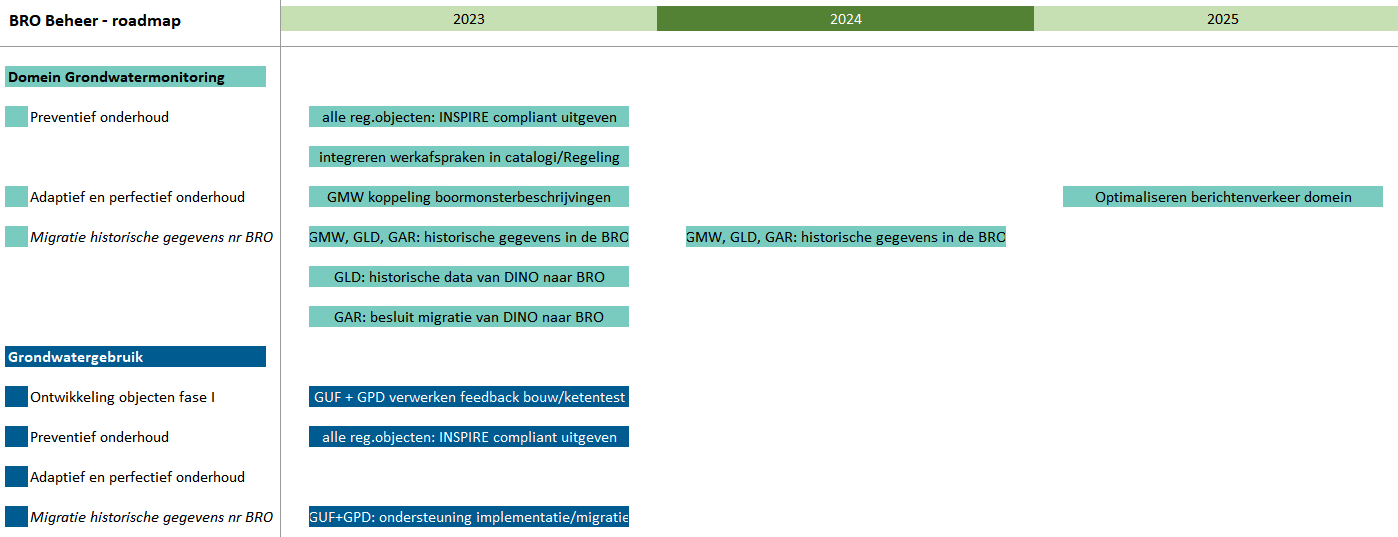Image resolution: width=1398 pixels, height=537 pixels.
Task: Select the 2025 year header
Action: click(1221, 18)
